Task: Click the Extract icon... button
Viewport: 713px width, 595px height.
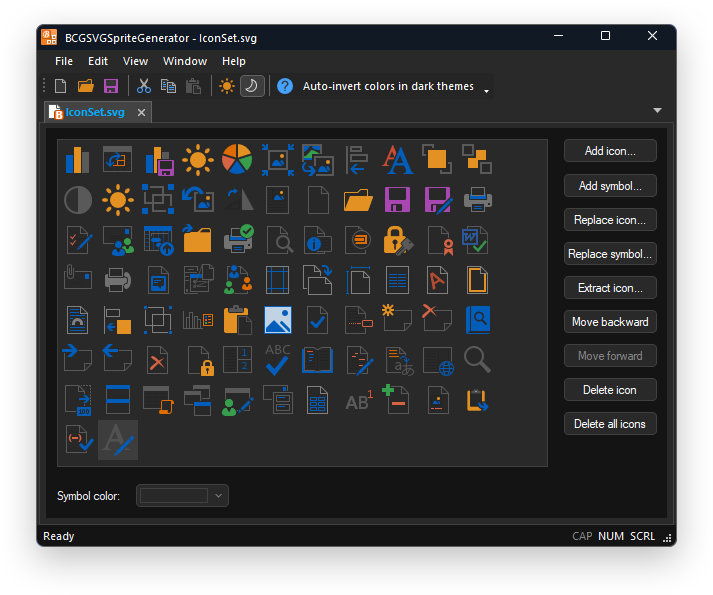Action: tap(610, 288)
